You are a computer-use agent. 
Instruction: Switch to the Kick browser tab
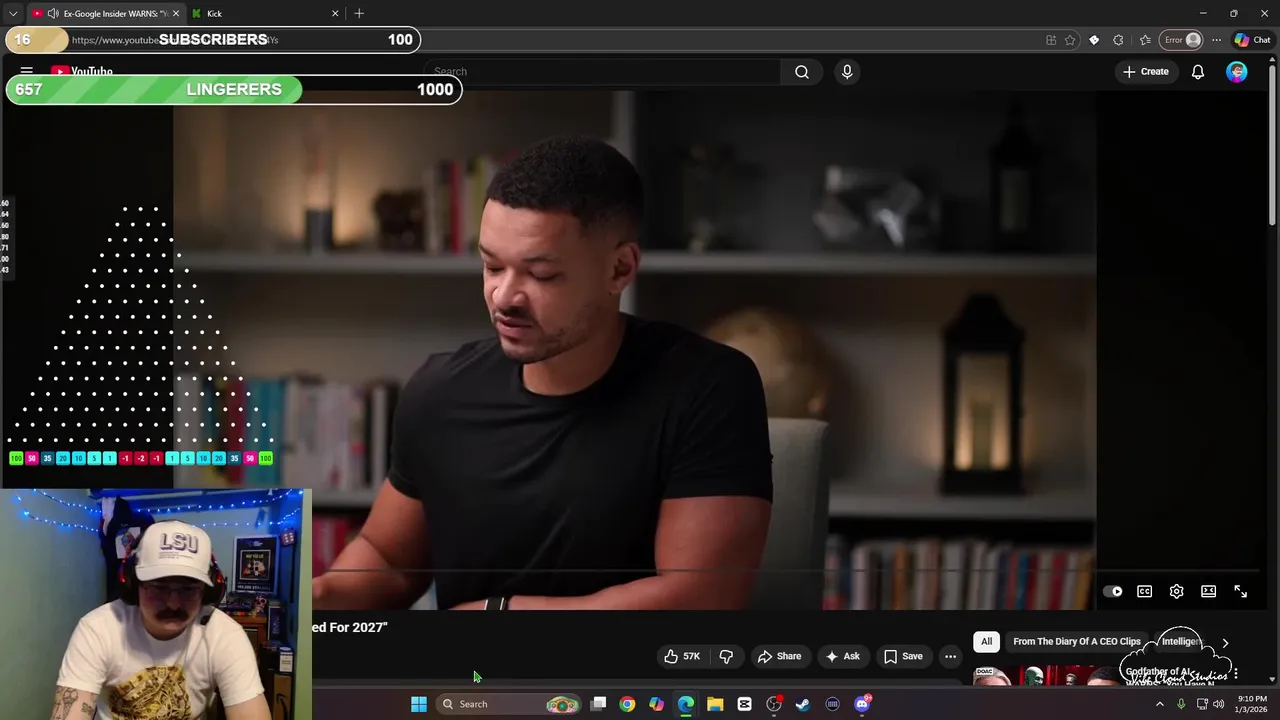coord(265,13)
